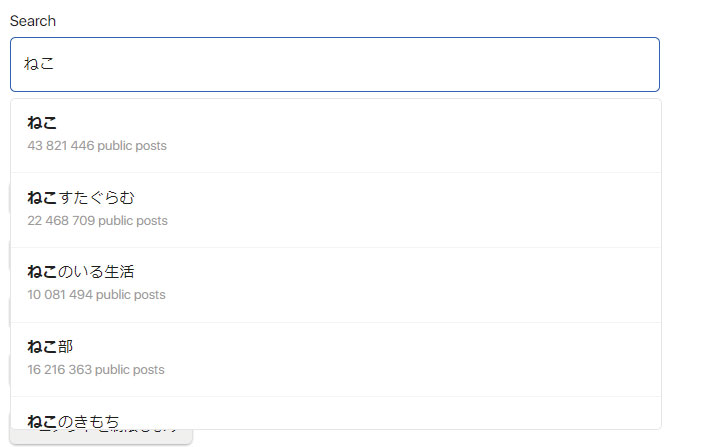
Task: Click the 22 468 709 public posts count
Action: (97, 220)
